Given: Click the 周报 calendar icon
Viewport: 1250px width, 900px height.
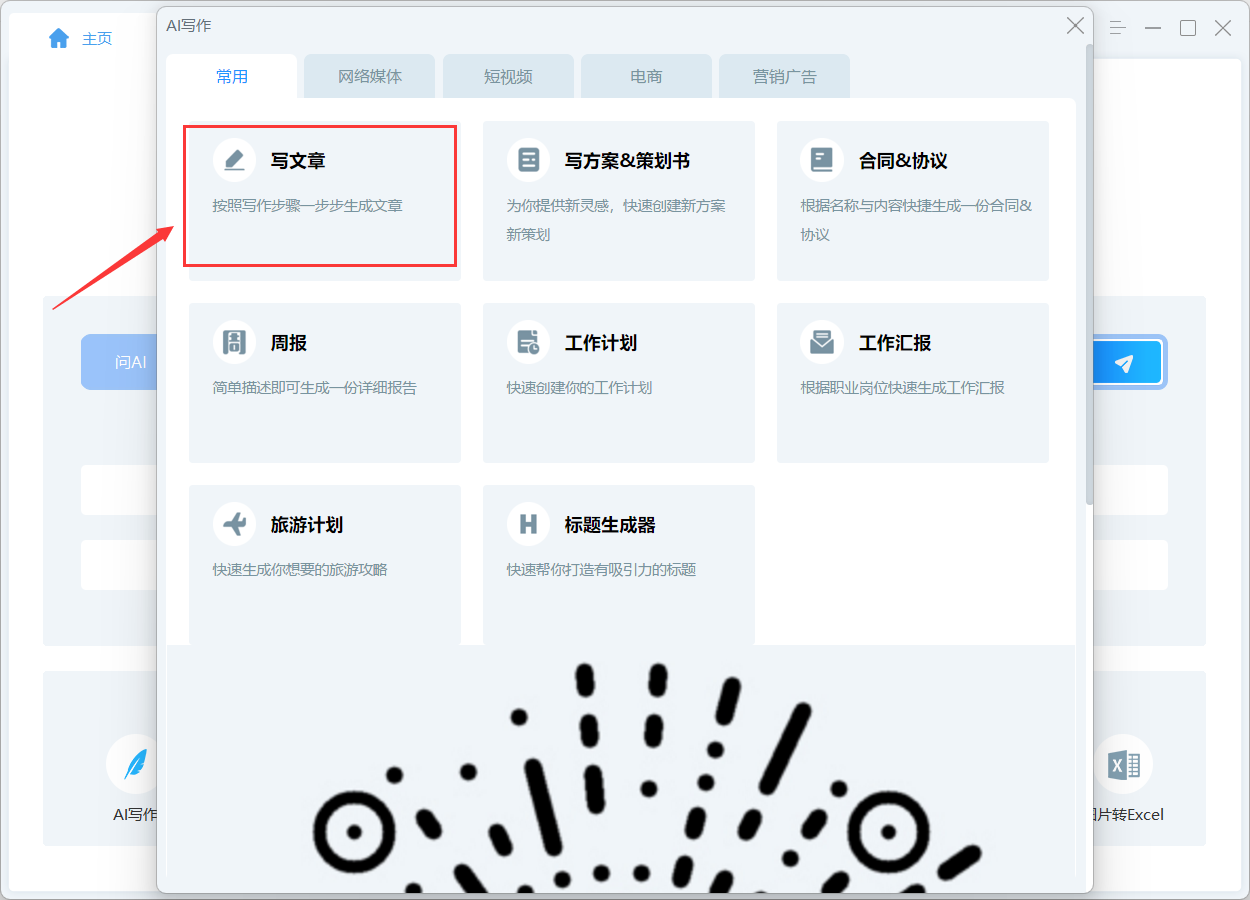Looking at the screenshot, I should click(x=234, y=341).
